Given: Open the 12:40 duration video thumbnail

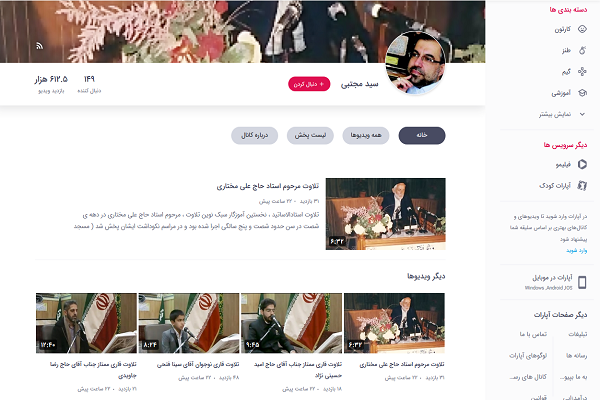Looking at the screenshot, I should pos(86,323).
